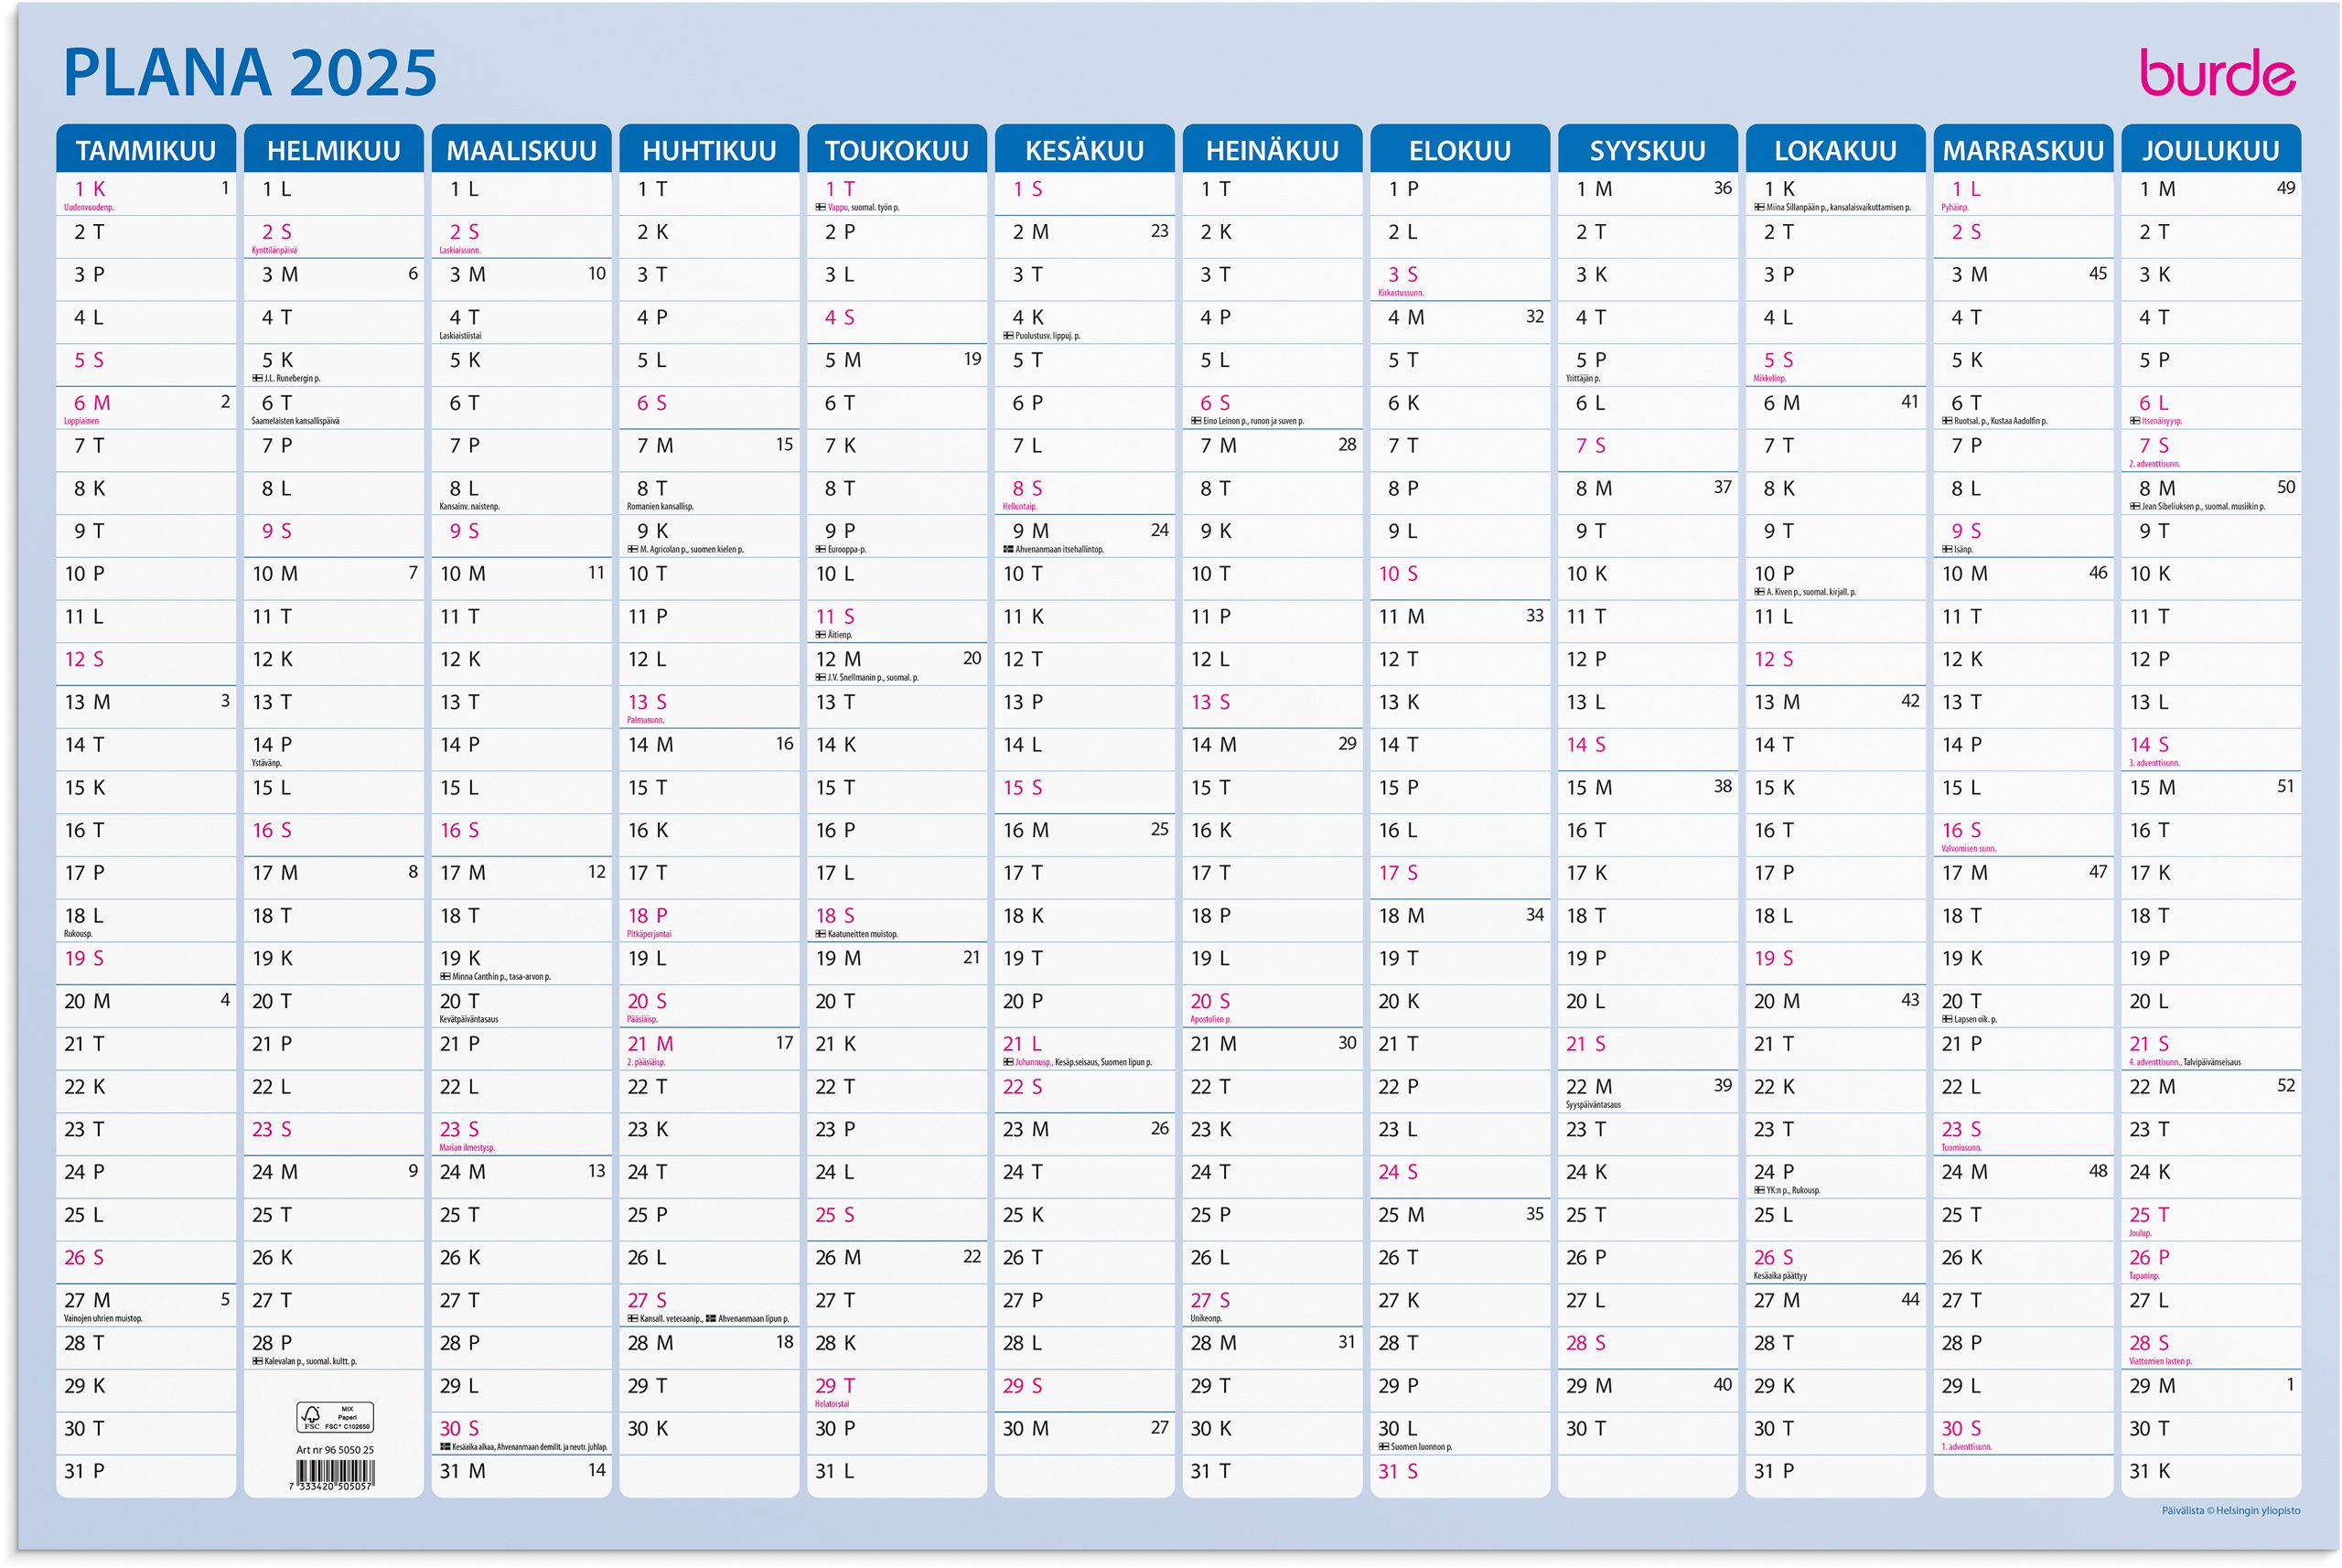The width and height of the screenshot is (2342, 1568).
Task: Click the flag icon beside Vappu label
Action: (x=820, y=208)
